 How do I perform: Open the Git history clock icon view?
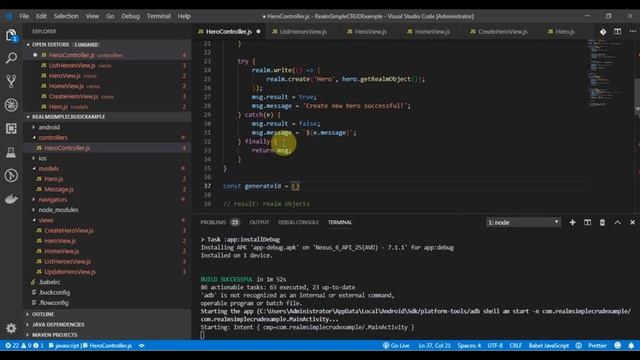click(x=11, y=176)
